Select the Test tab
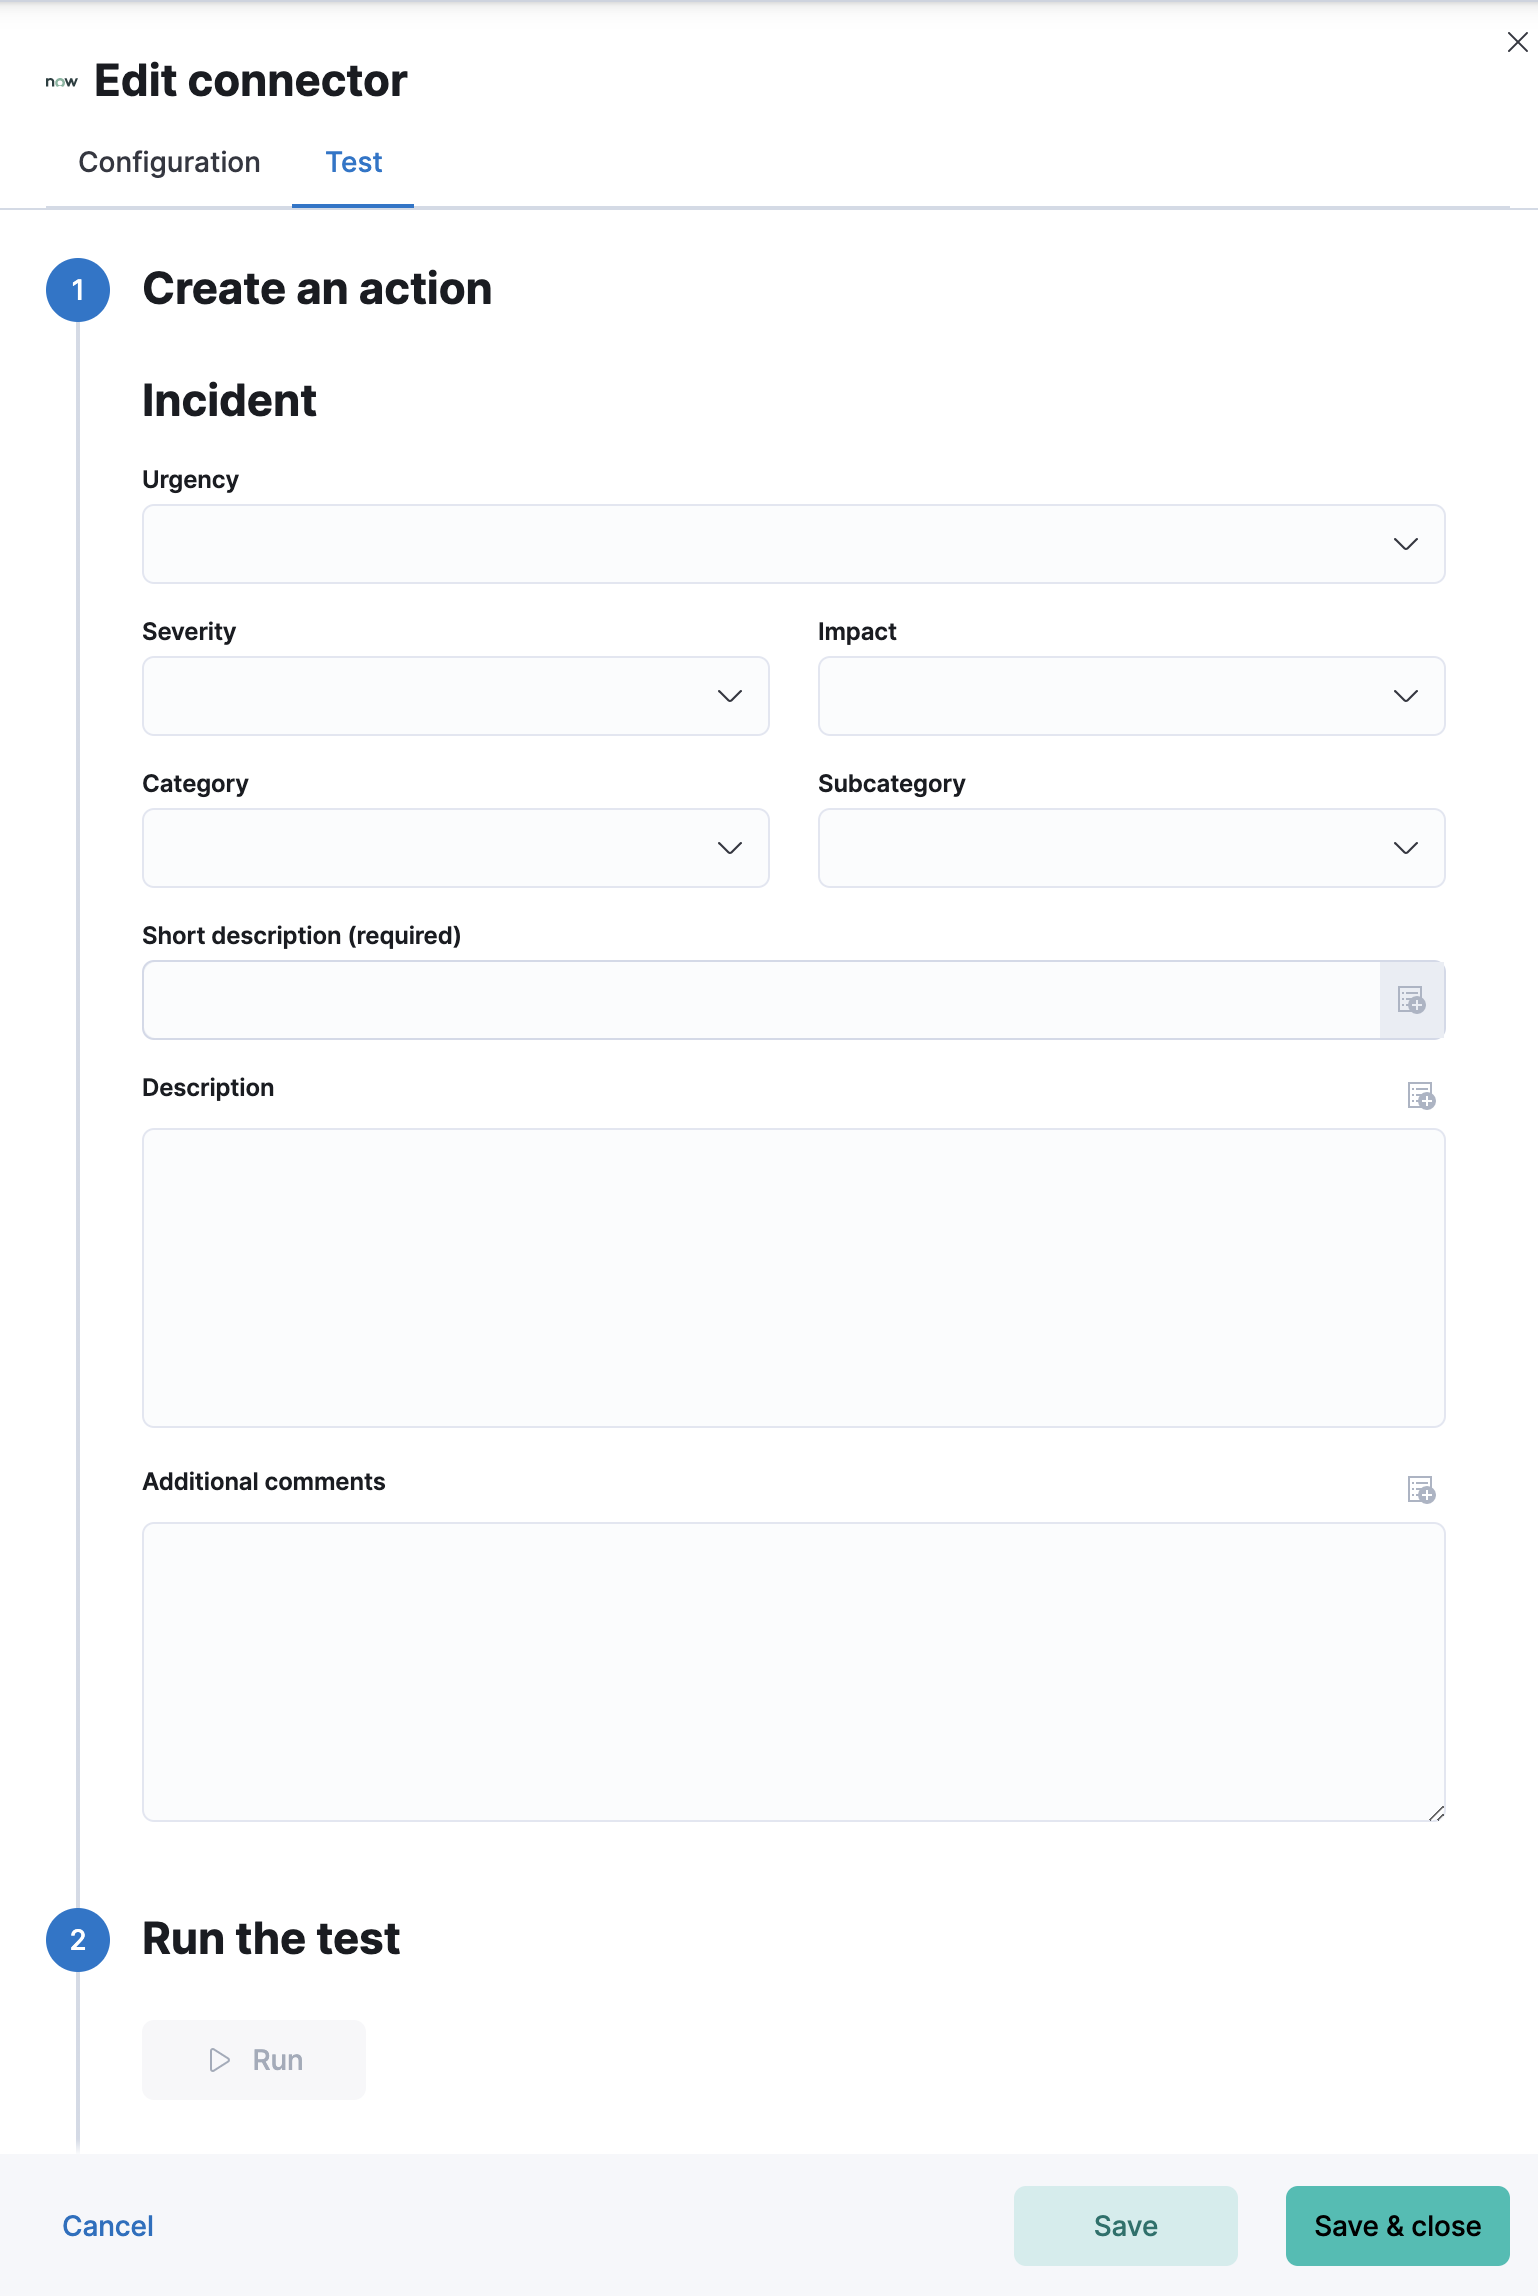 point(353,162)
